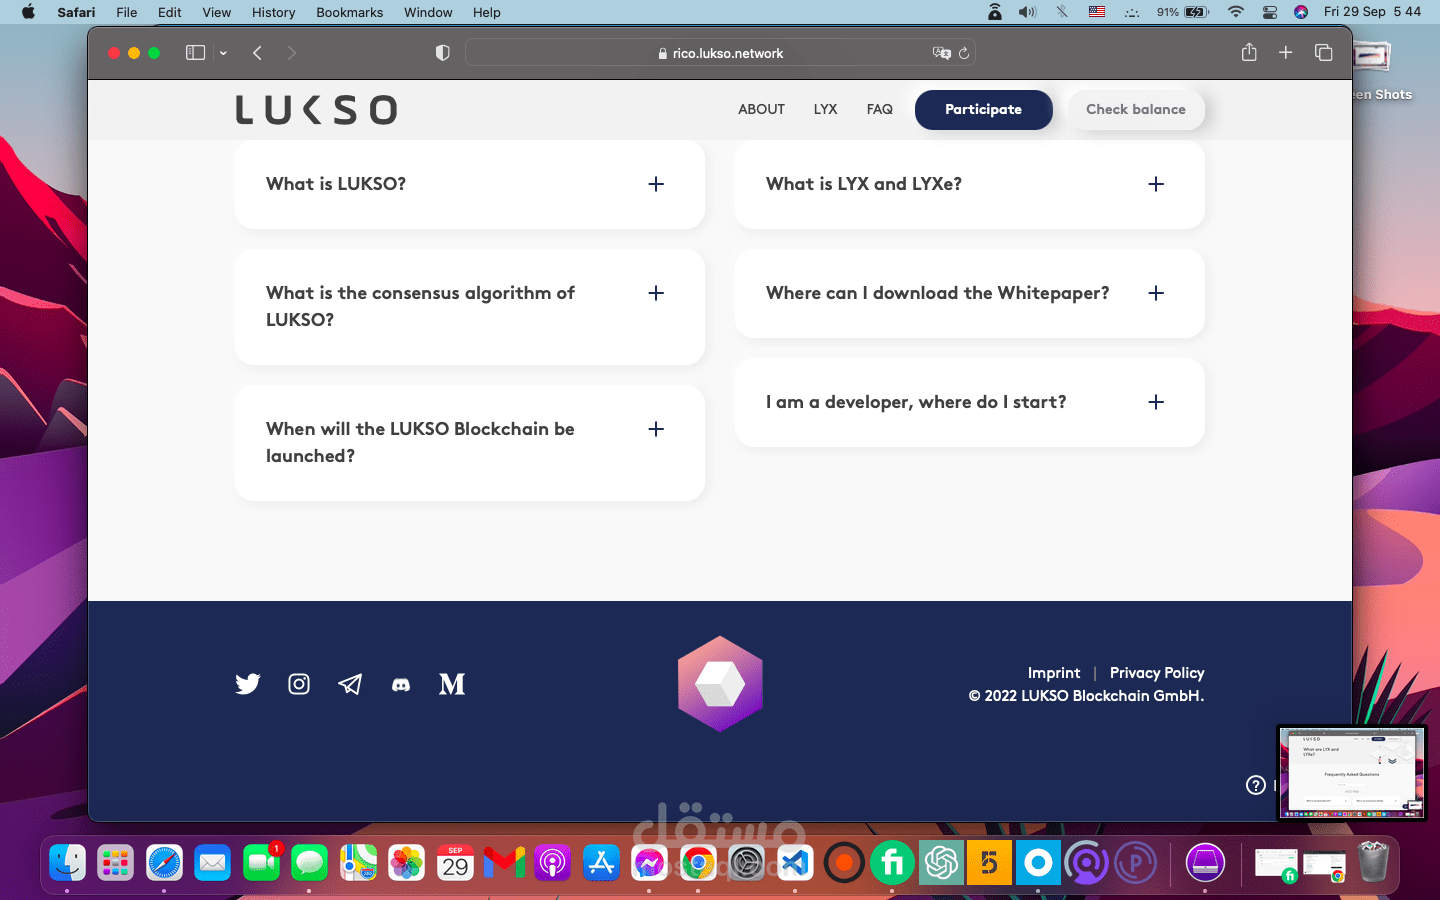
Task: Open the screenshot preview thumbnail
Action: tap(1351, 772)
